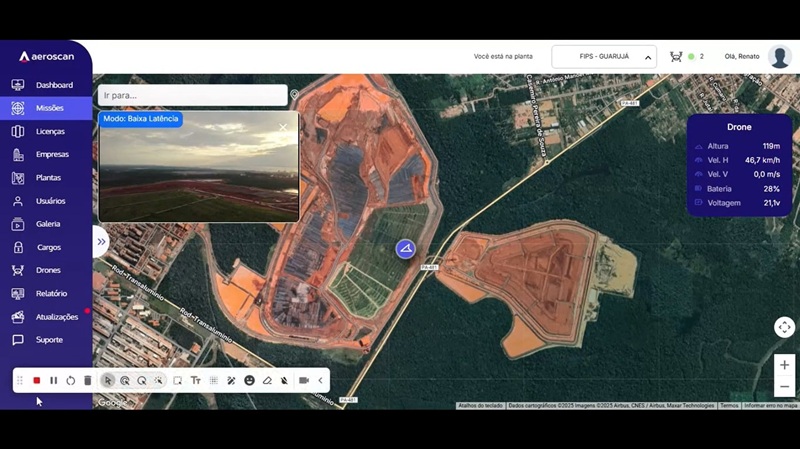
Task: Select the magic cursor effect tool
Action: pyautogui.click(x=159, y=381)
